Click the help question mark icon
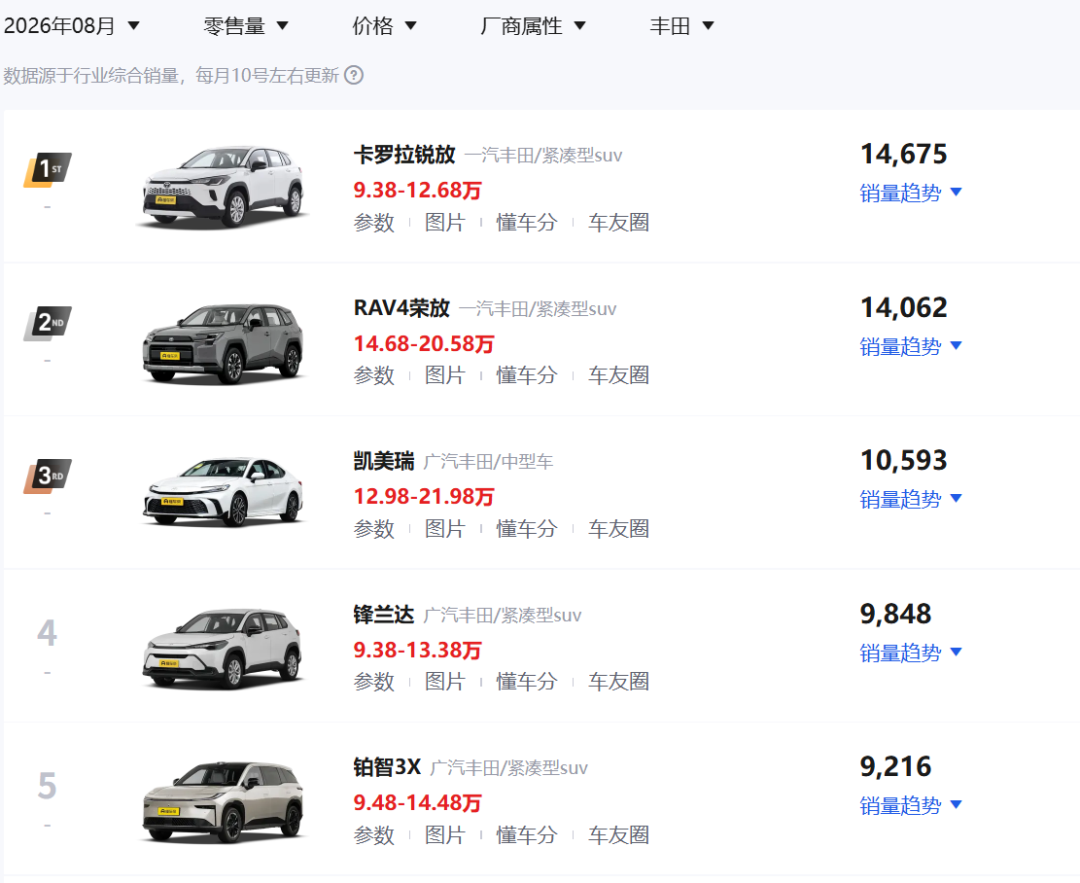The image size is (1080, 883). (353, 75)
